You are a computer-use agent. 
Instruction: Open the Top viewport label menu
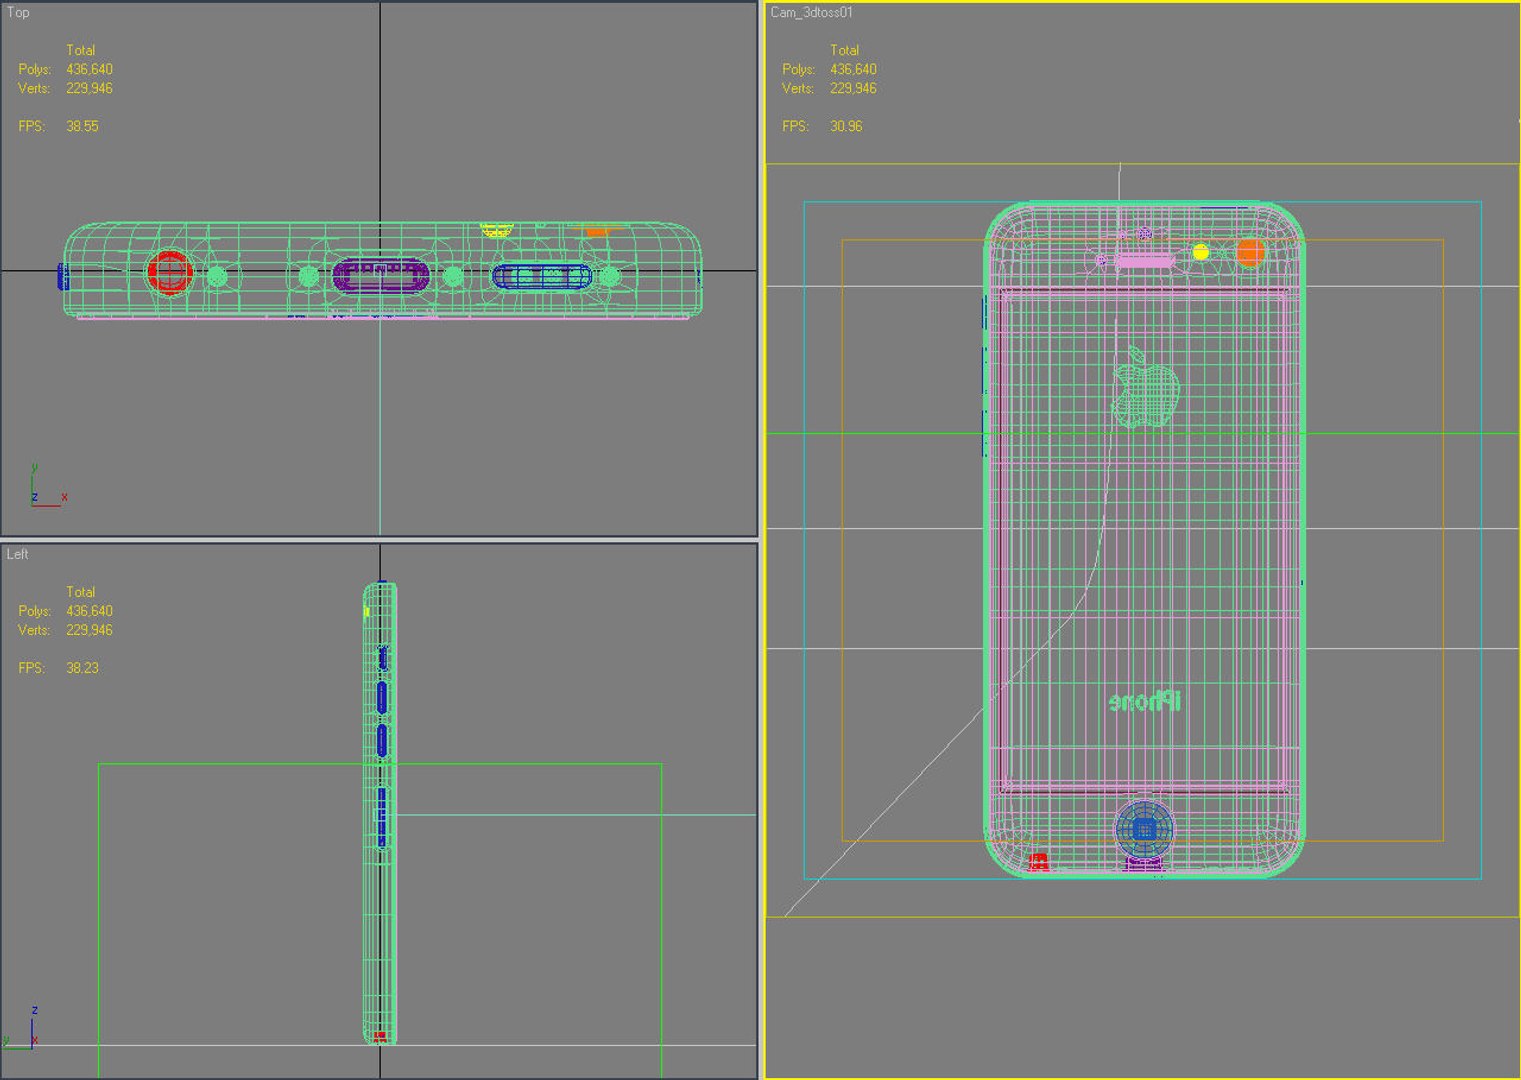tap(18, 12)
